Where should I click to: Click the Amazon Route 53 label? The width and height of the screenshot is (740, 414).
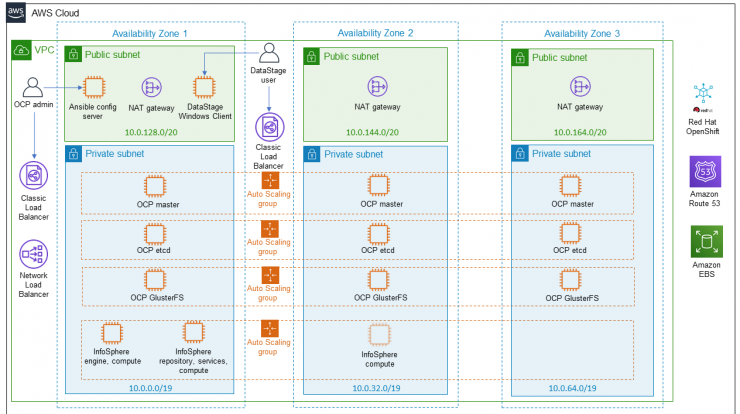[704, 199]
